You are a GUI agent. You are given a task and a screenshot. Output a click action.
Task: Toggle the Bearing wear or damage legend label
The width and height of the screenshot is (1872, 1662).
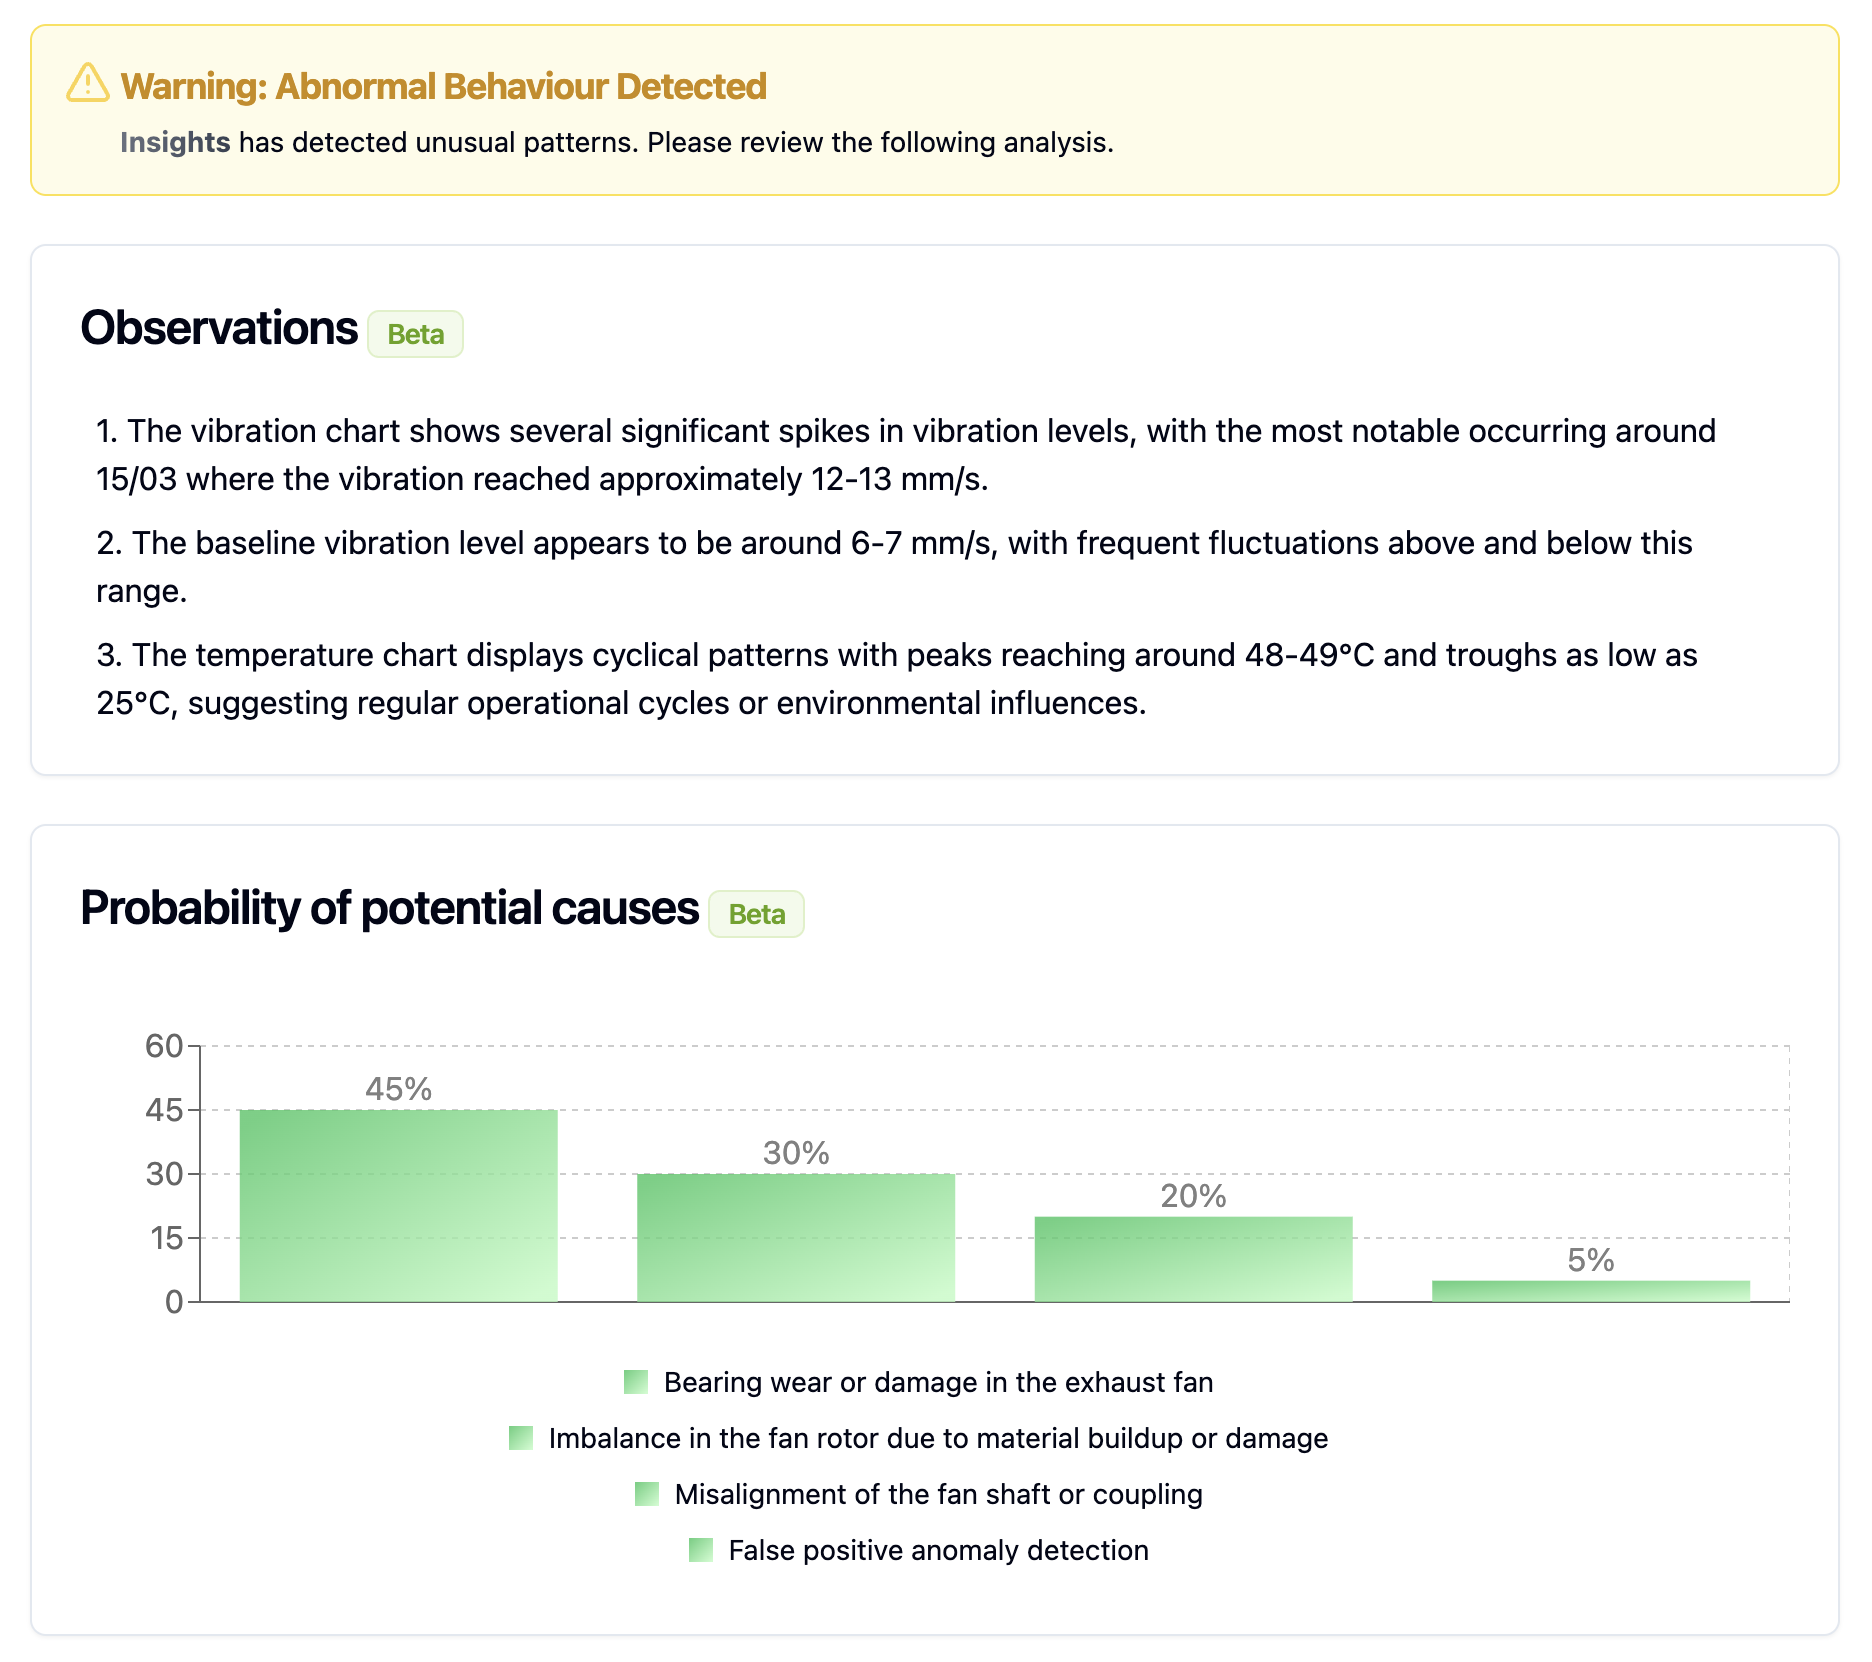[938, 1382]
